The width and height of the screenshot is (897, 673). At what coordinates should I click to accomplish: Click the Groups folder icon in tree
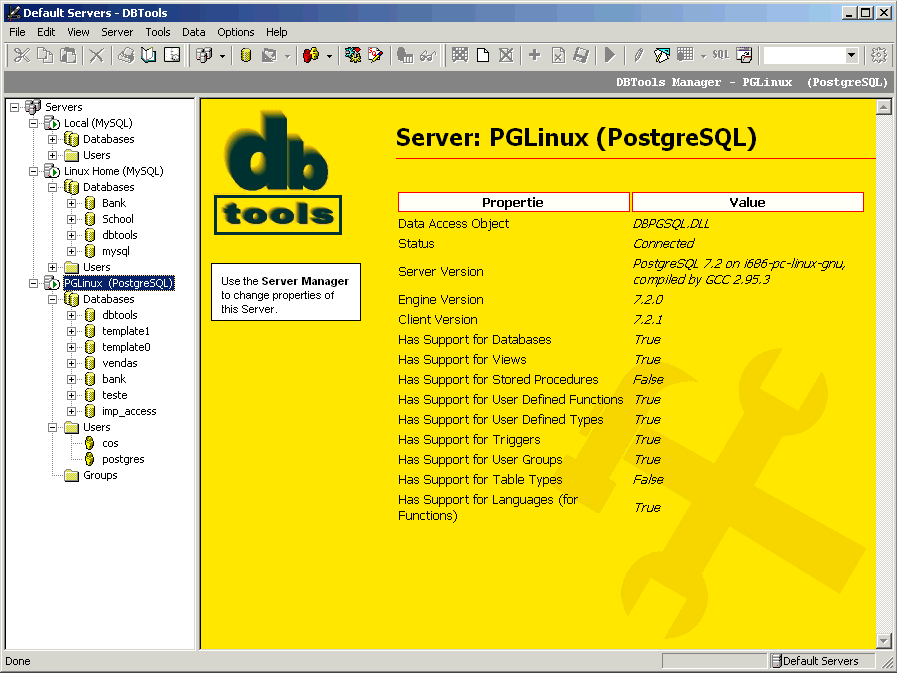tap(72, 476)
